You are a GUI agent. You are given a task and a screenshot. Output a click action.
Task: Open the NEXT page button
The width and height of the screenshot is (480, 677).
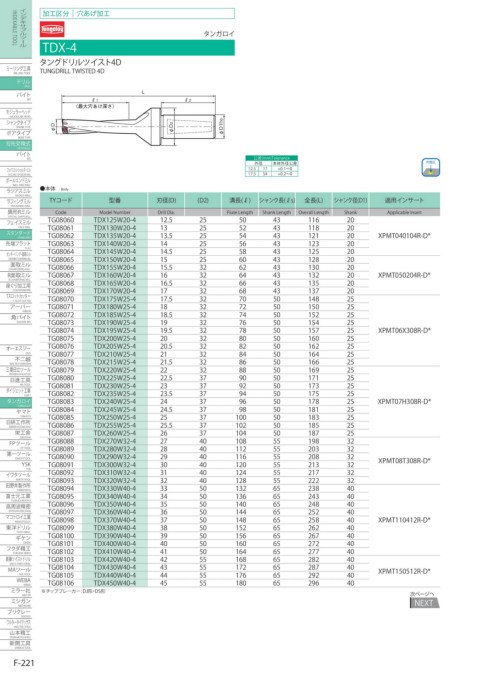tap(424, 603)
